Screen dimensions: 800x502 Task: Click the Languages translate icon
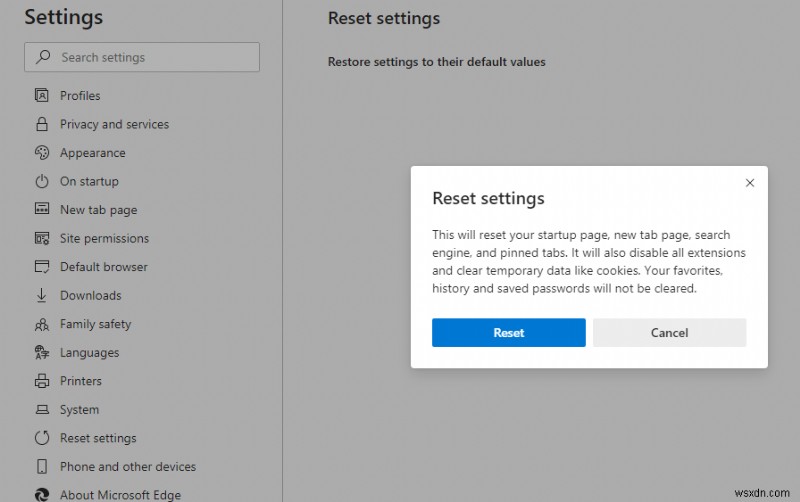pos(42,353)
